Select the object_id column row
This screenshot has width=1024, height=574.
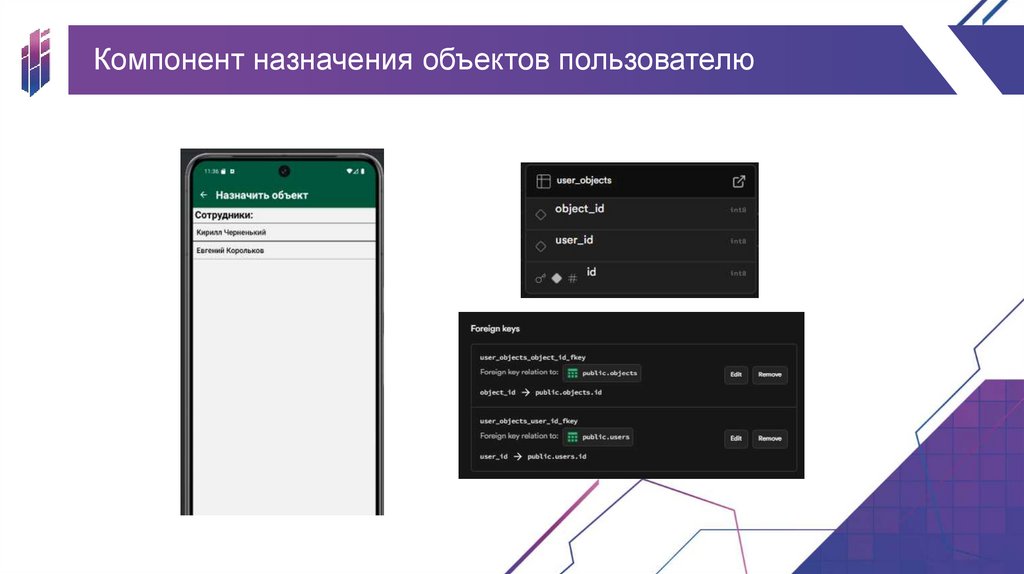click(x=640, y=213)
